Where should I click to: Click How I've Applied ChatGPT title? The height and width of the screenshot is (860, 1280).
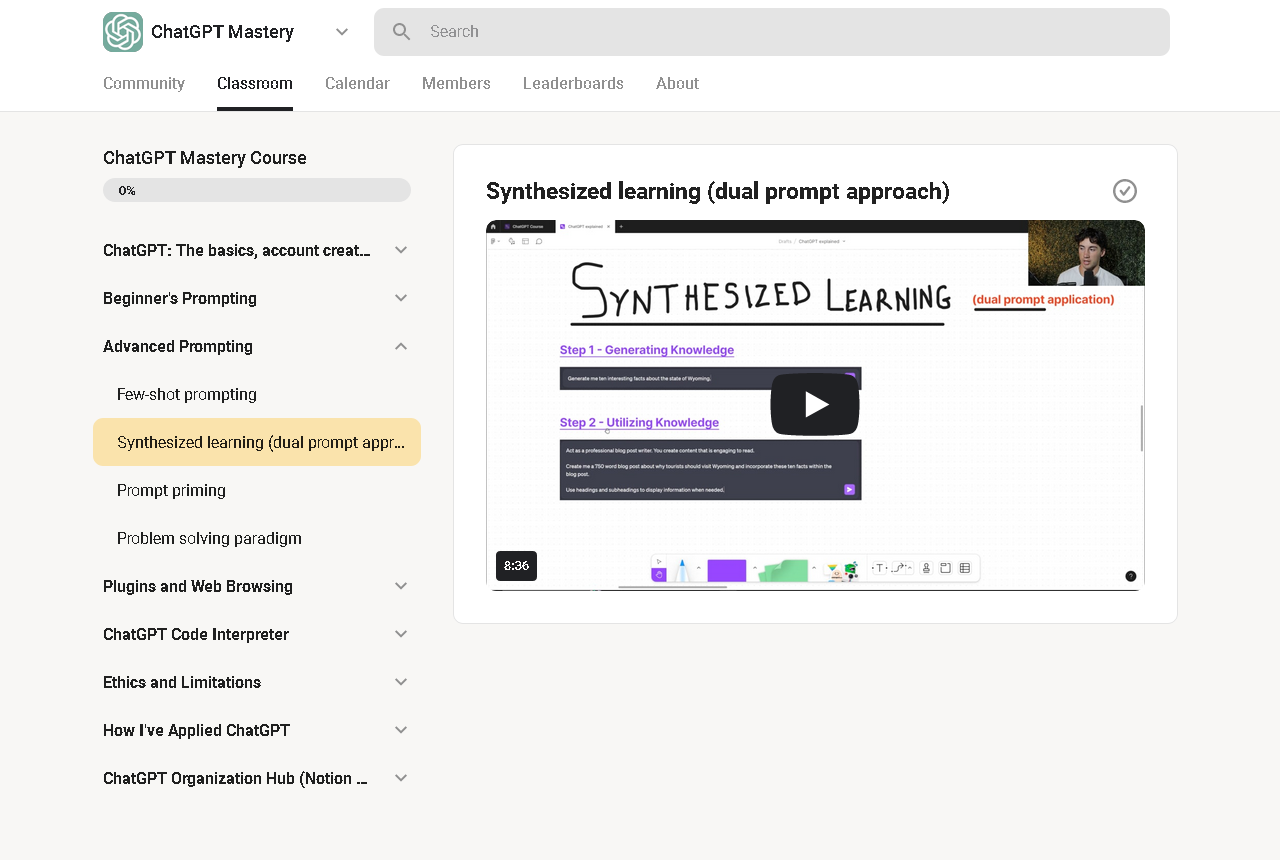point(197,730)
